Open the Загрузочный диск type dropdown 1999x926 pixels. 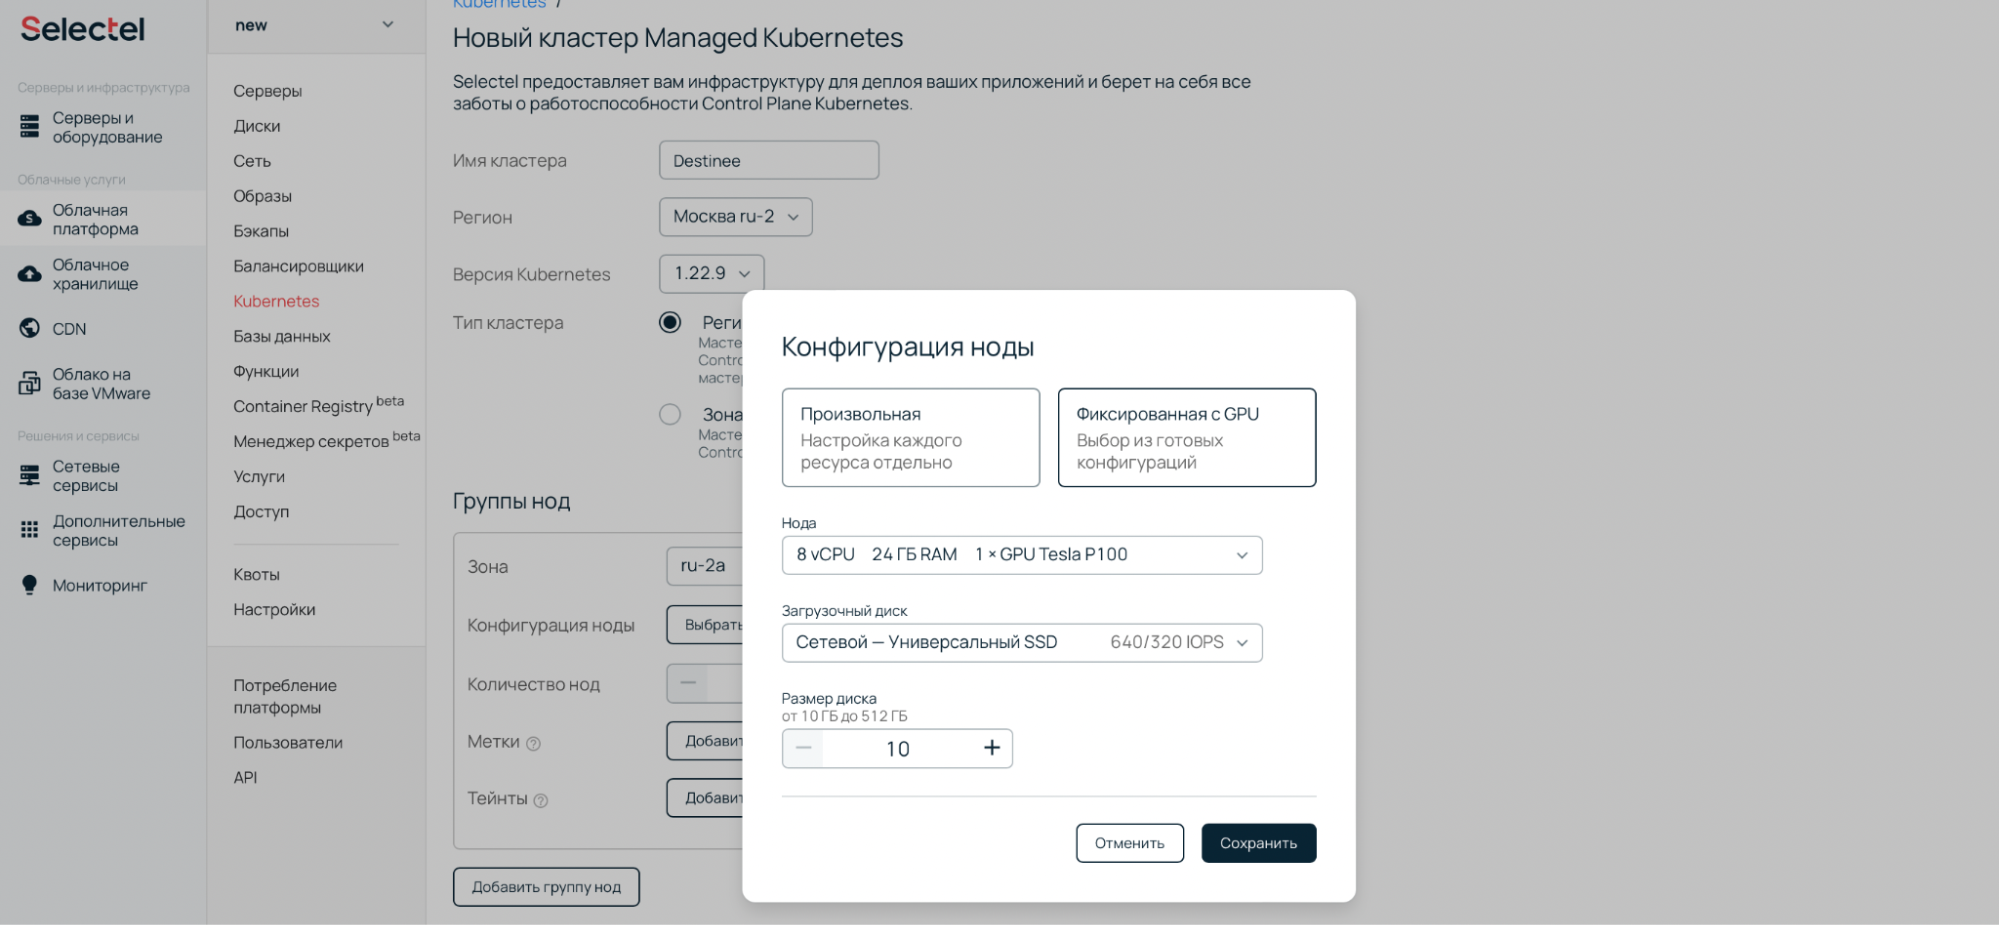click(x=1021, y=642)
